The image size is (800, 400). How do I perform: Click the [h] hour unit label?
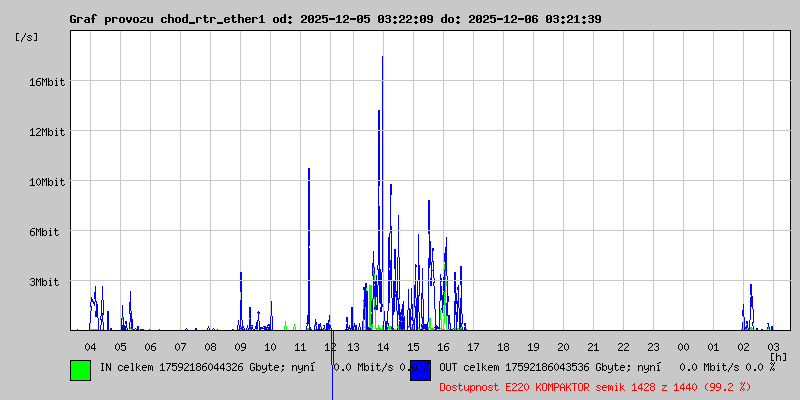[x=778, y=356]
